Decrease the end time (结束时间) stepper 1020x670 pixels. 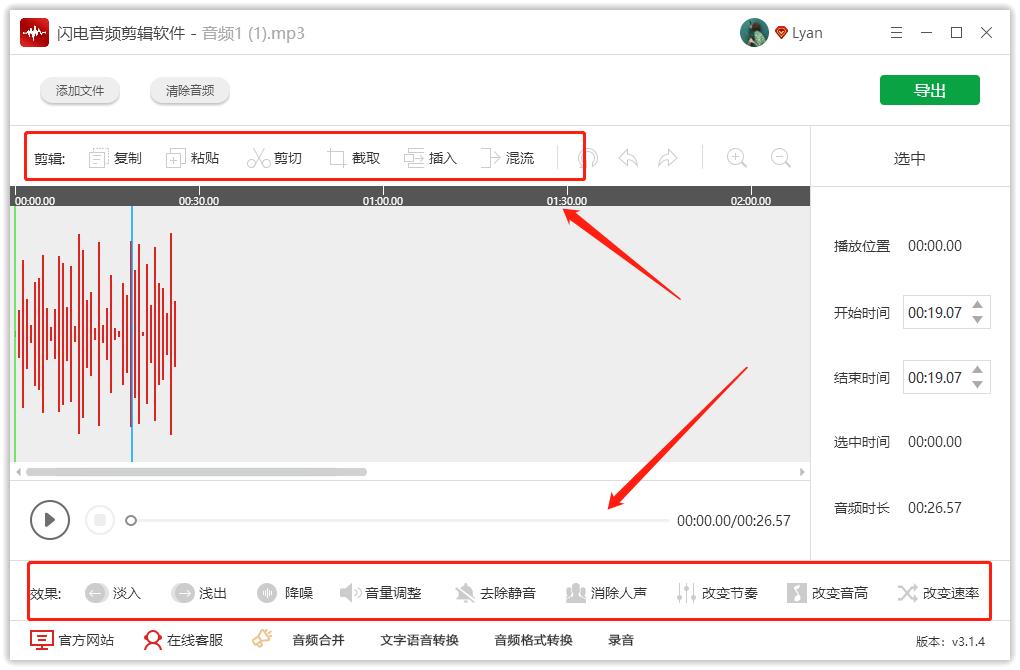pyautogui.click(x=977, y=384)
